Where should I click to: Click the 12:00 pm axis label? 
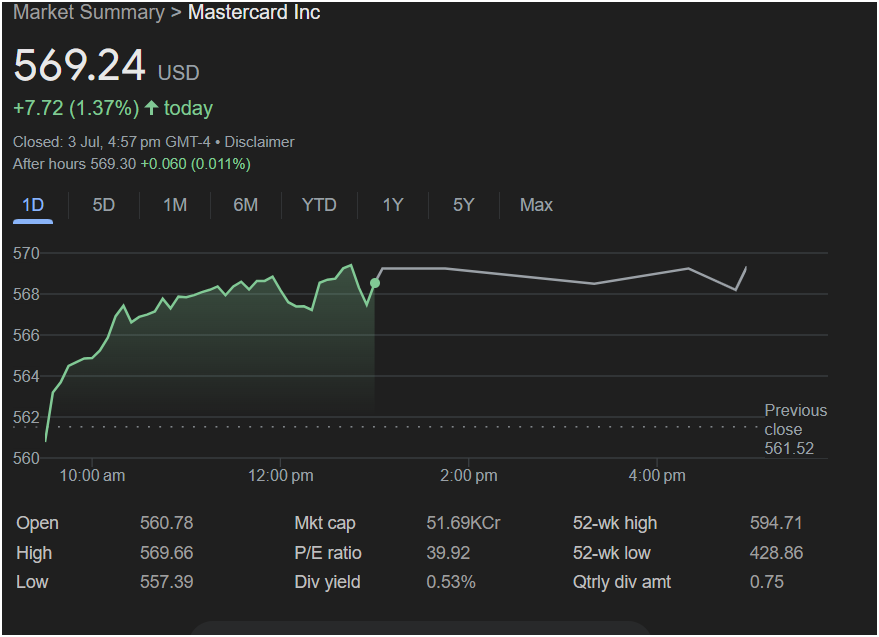(x=280, y=476)
